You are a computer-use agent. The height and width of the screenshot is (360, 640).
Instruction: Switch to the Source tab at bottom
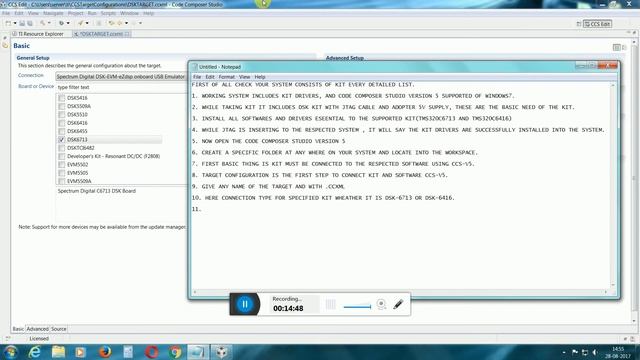tap(59, 329)
